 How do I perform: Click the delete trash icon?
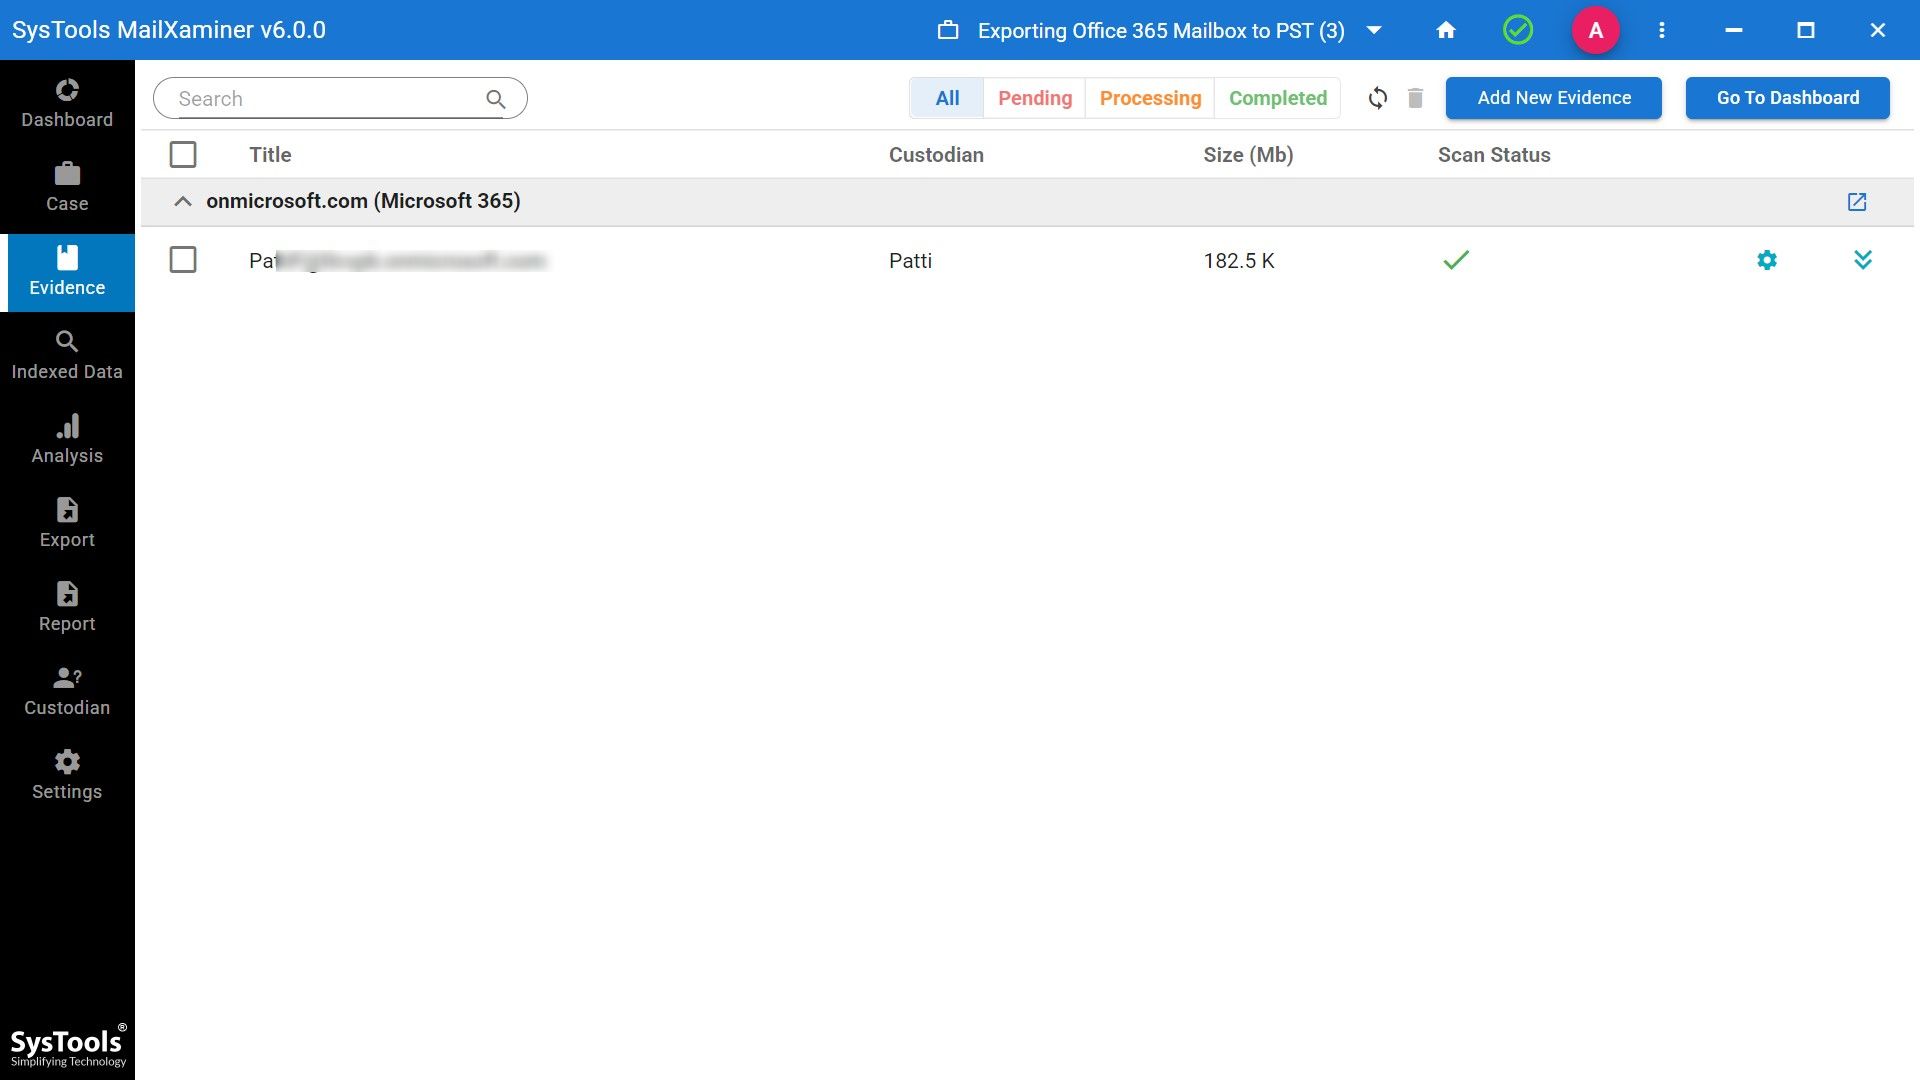pos(1415,98)
